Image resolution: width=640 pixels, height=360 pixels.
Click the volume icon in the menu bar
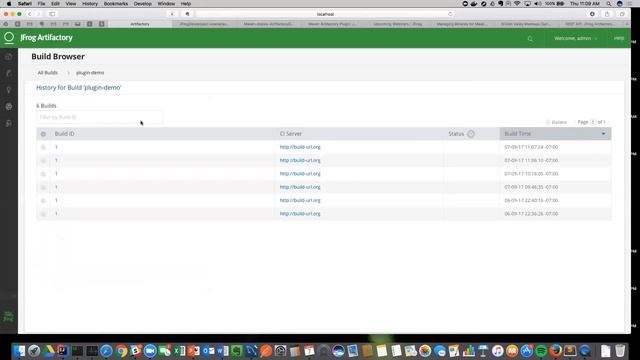coord(538,4)
